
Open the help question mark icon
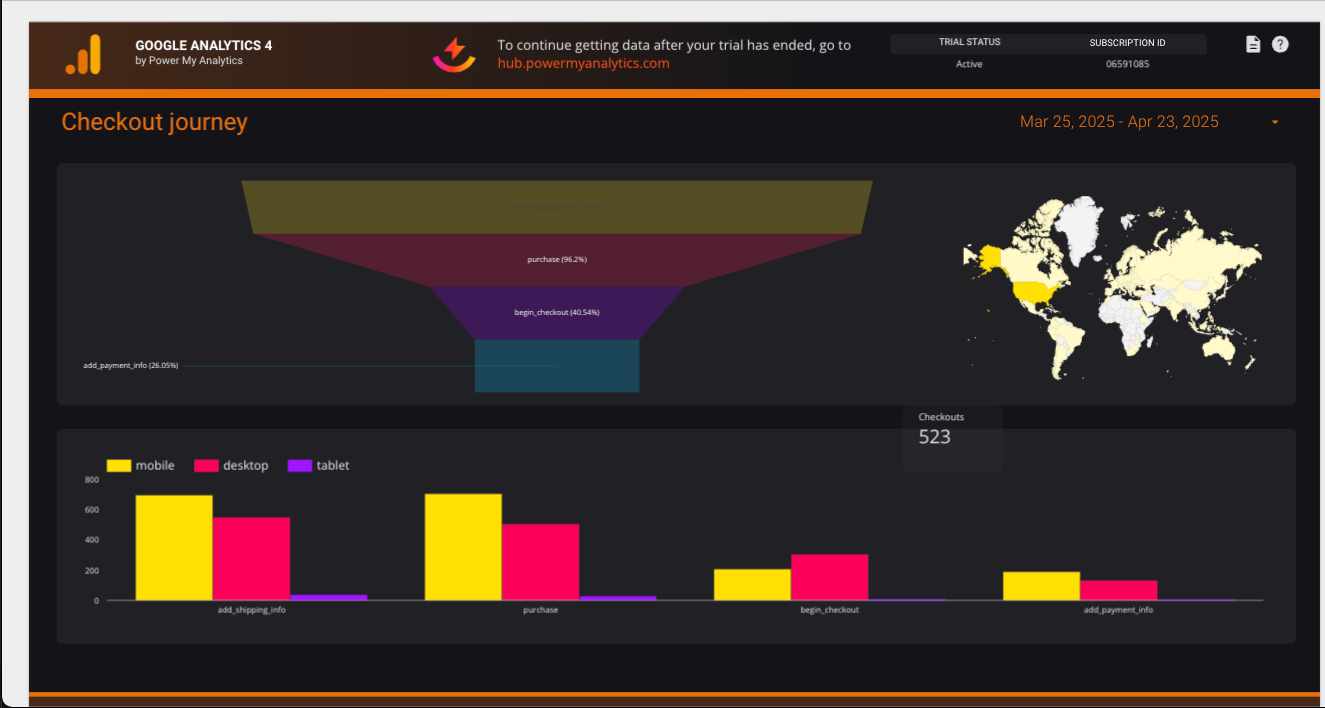click(x=1280, y=44)
